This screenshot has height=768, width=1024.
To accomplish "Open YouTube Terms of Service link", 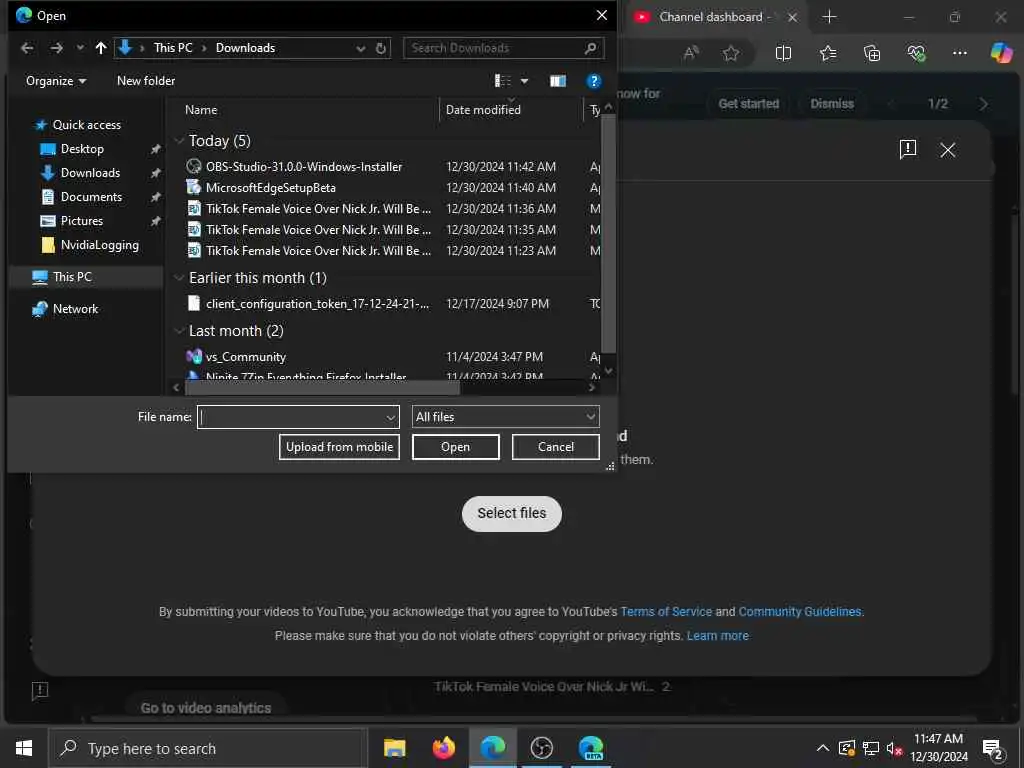I will (x=665, y=612).
